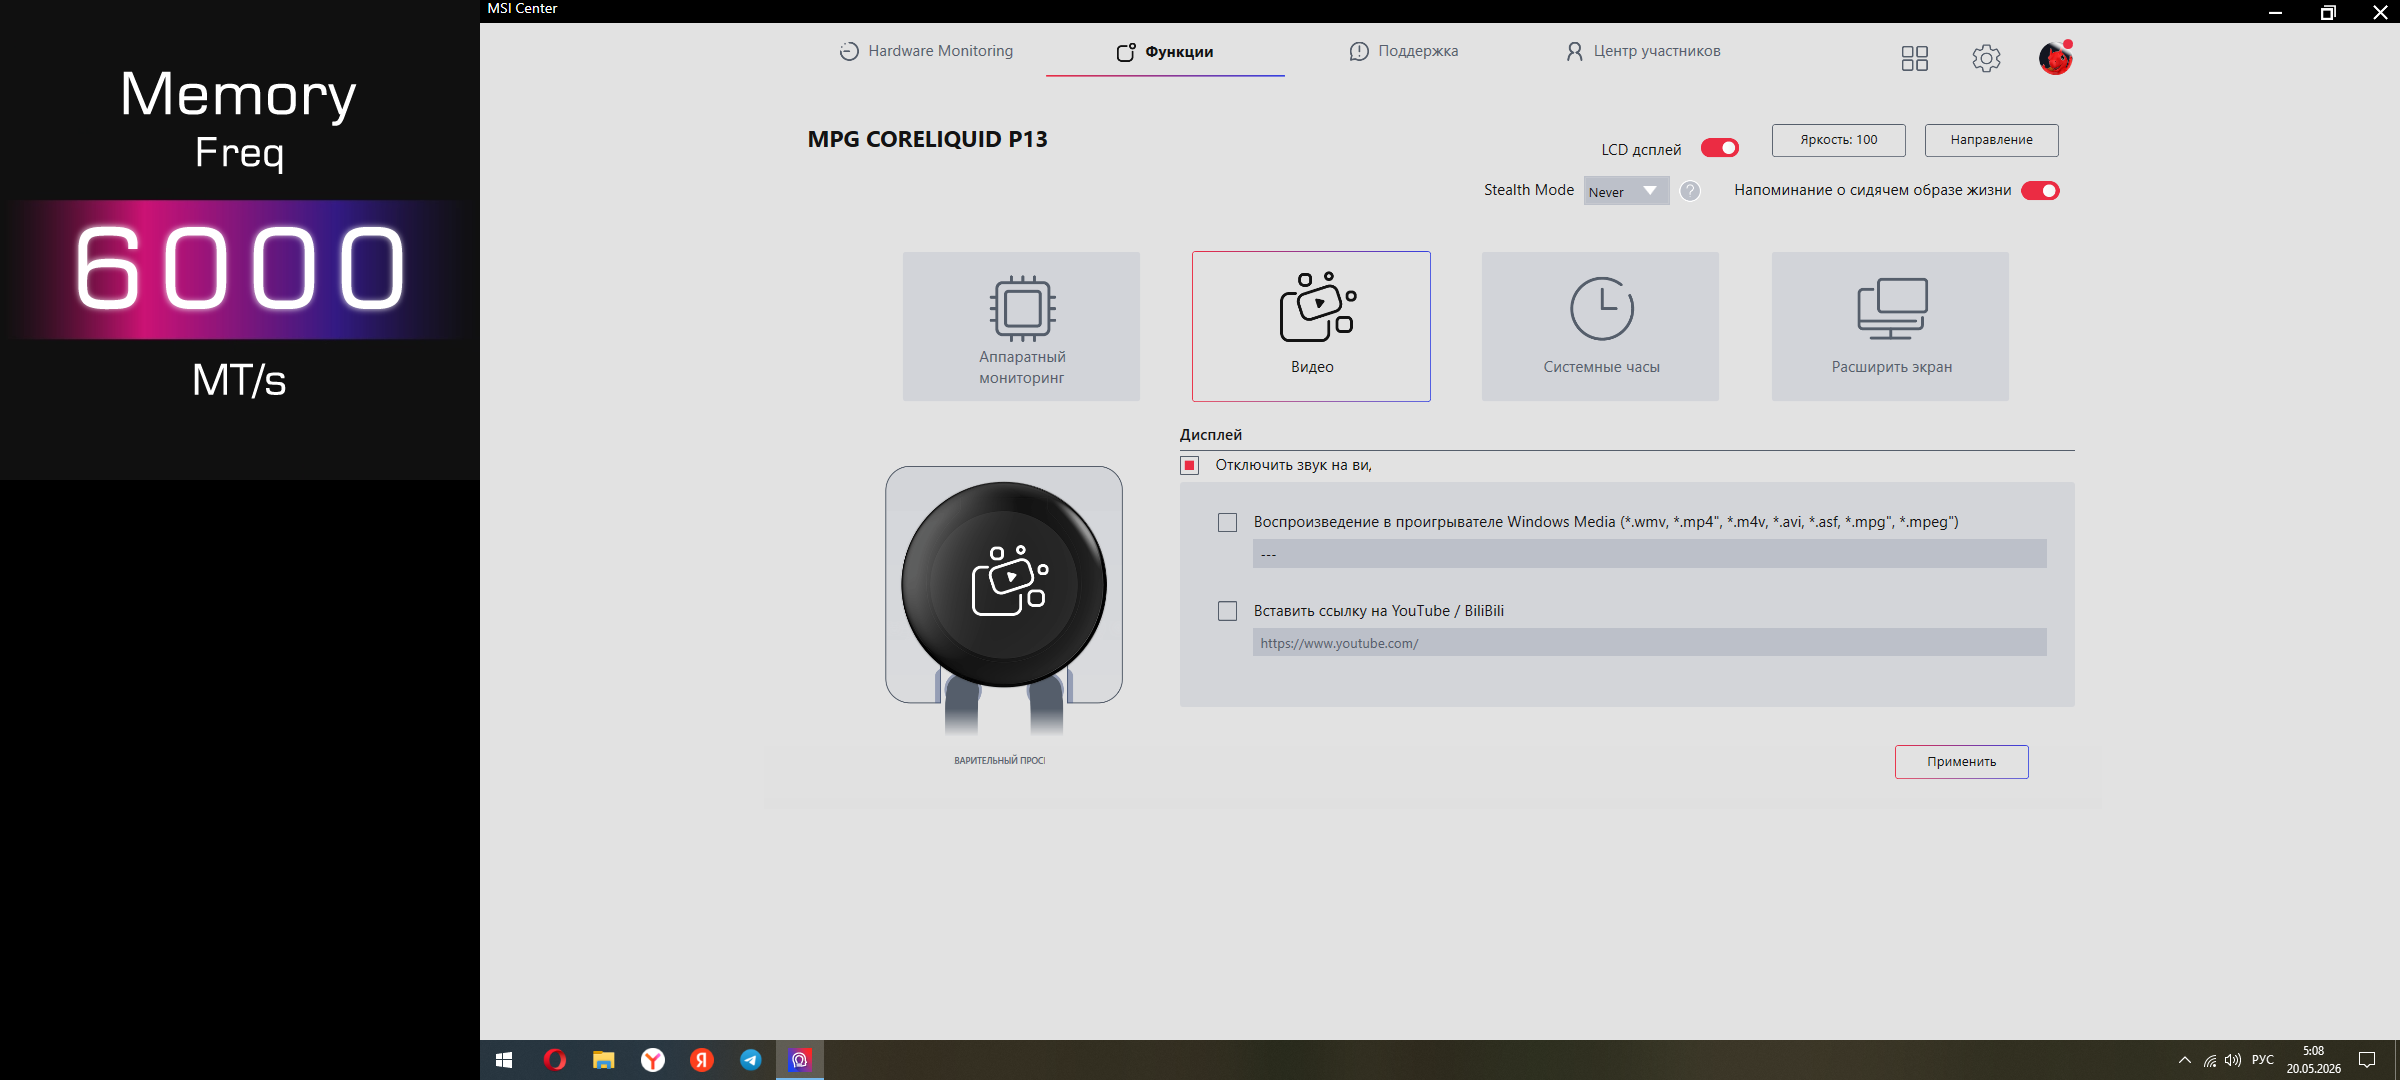Open the apps grid icon
The image size is (2400, 1080).
[x=1914, y=58]
